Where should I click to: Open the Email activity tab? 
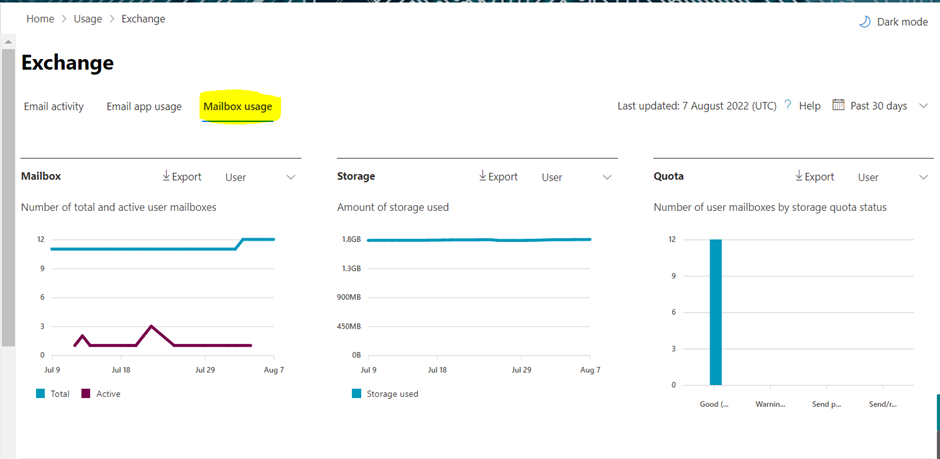[54, 107]
